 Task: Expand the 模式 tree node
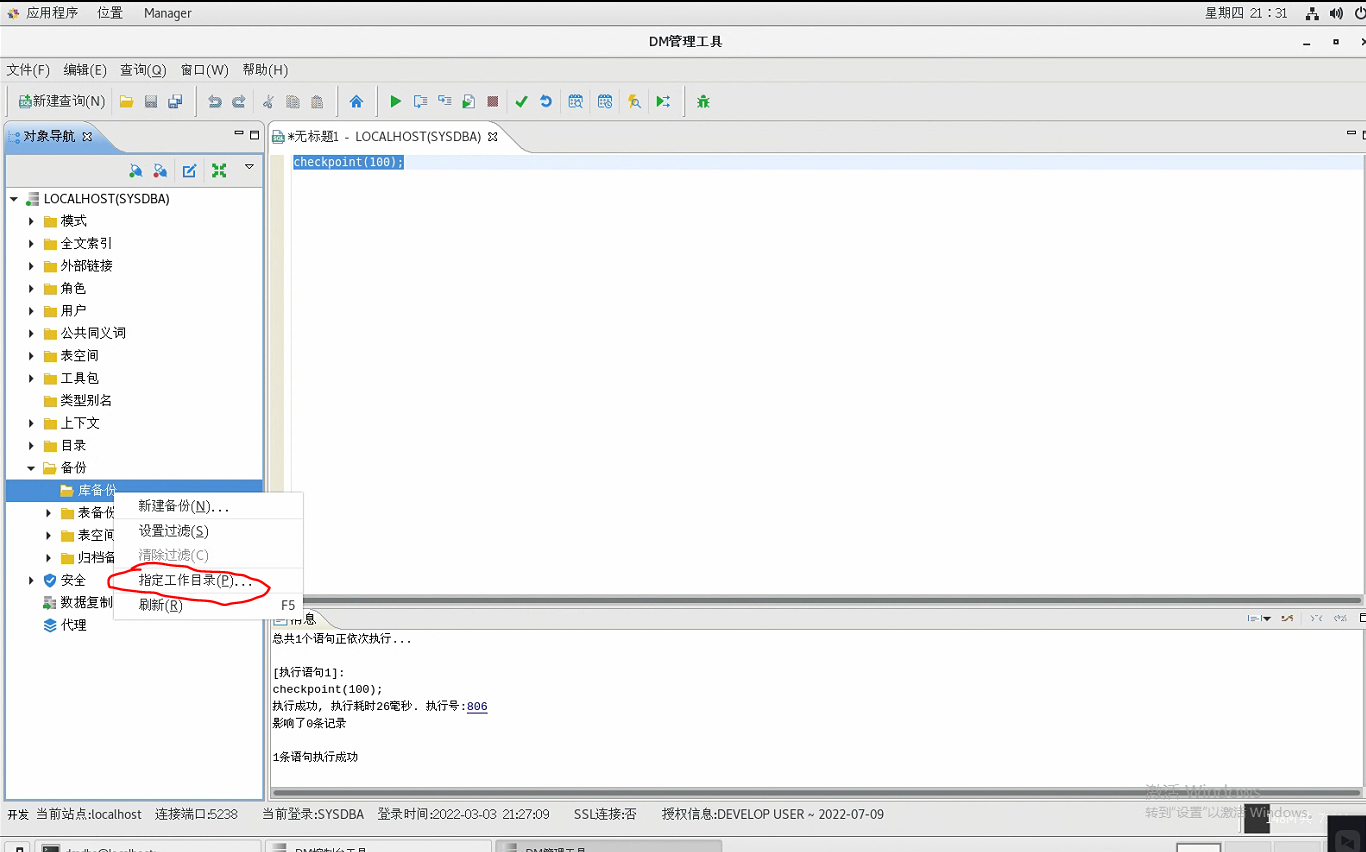31,221
